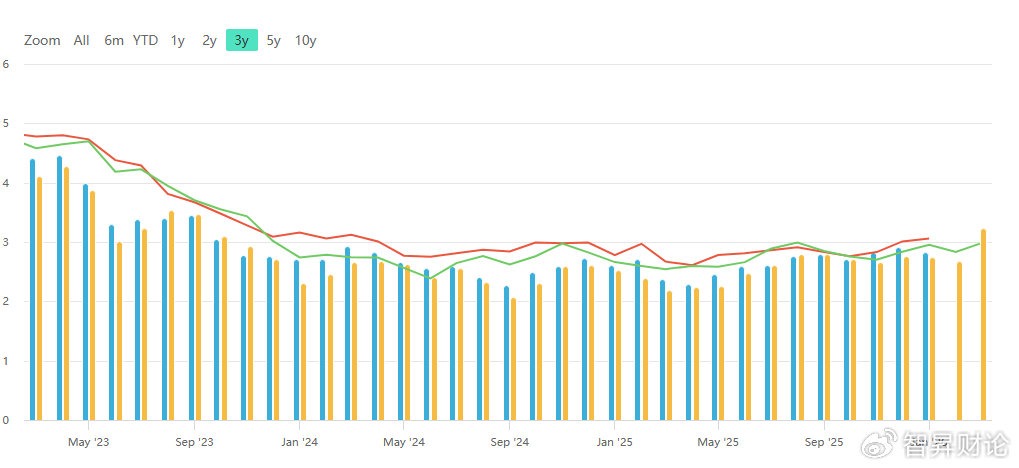This screenshot has height=468, width=1019.
Task: Click the "May '25" x-axis label
Action: [718, 441]
